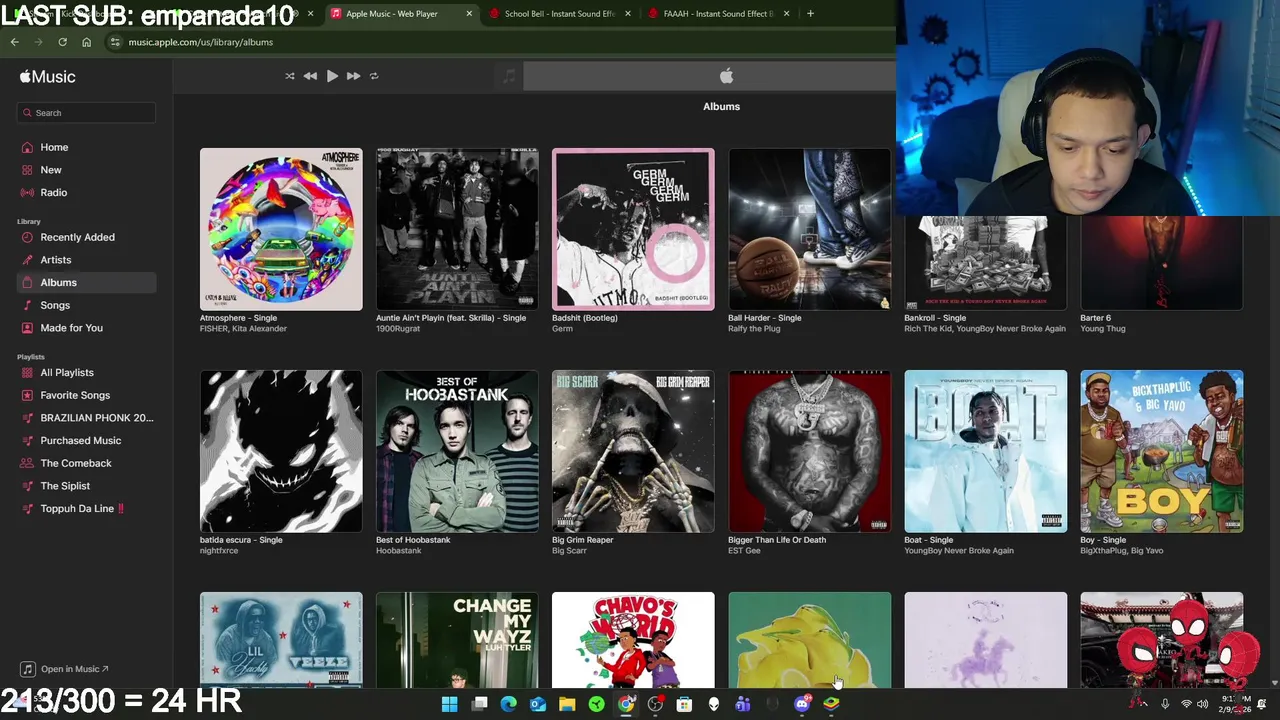Open the Big Grim Reaper album cover

[x=633, y=451]
